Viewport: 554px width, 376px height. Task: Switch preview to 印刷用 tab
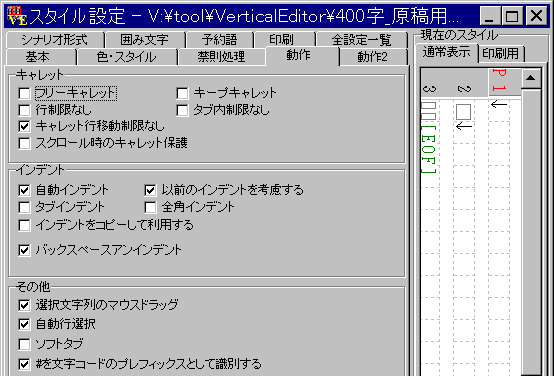pos(501,54)
